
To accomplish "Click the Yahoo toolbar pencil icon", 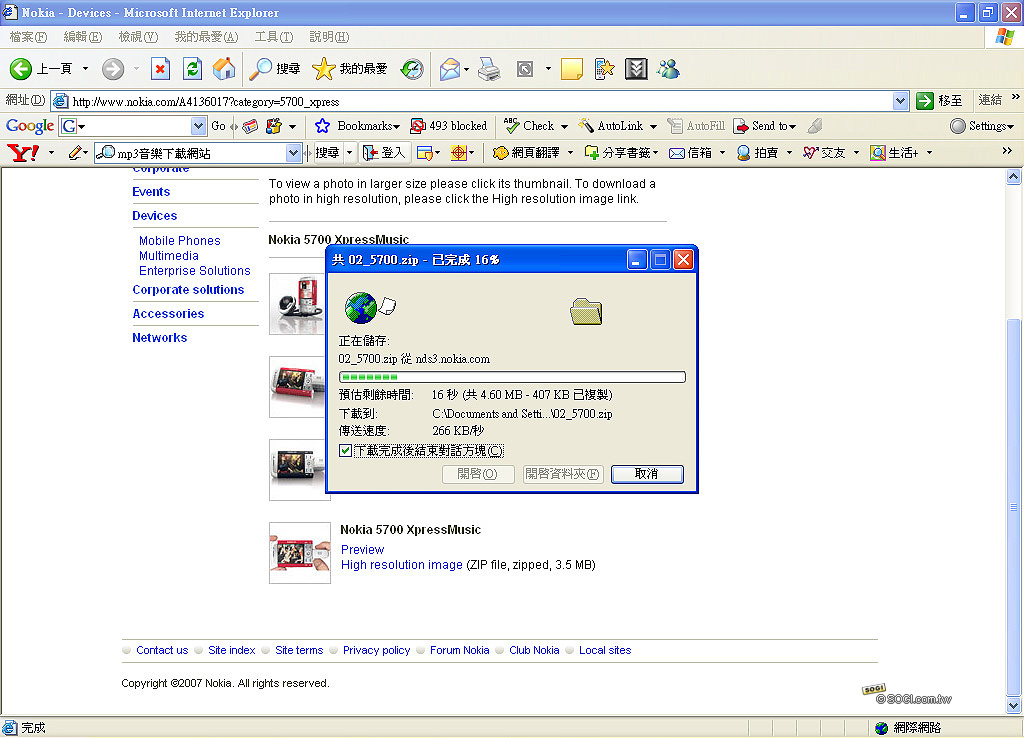I will pyautogui.click(x=74, y=153).
